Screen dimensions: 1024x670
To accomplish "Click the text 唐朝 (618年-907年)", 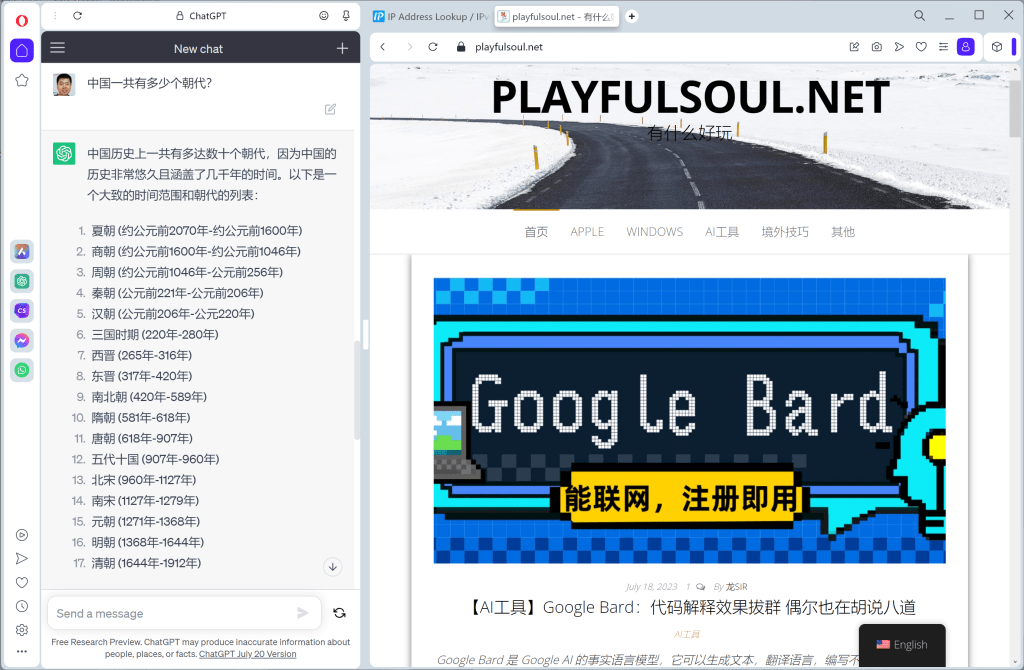I will coord(142,438).
